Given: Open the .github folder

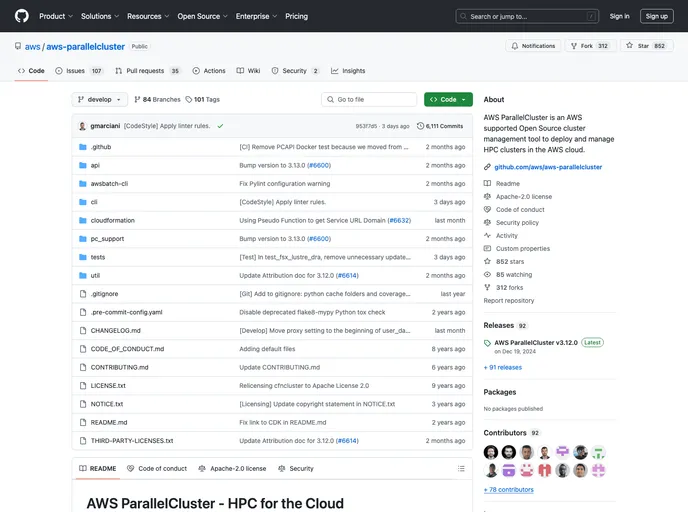Looking at the screenshot, I should (101, 147).
